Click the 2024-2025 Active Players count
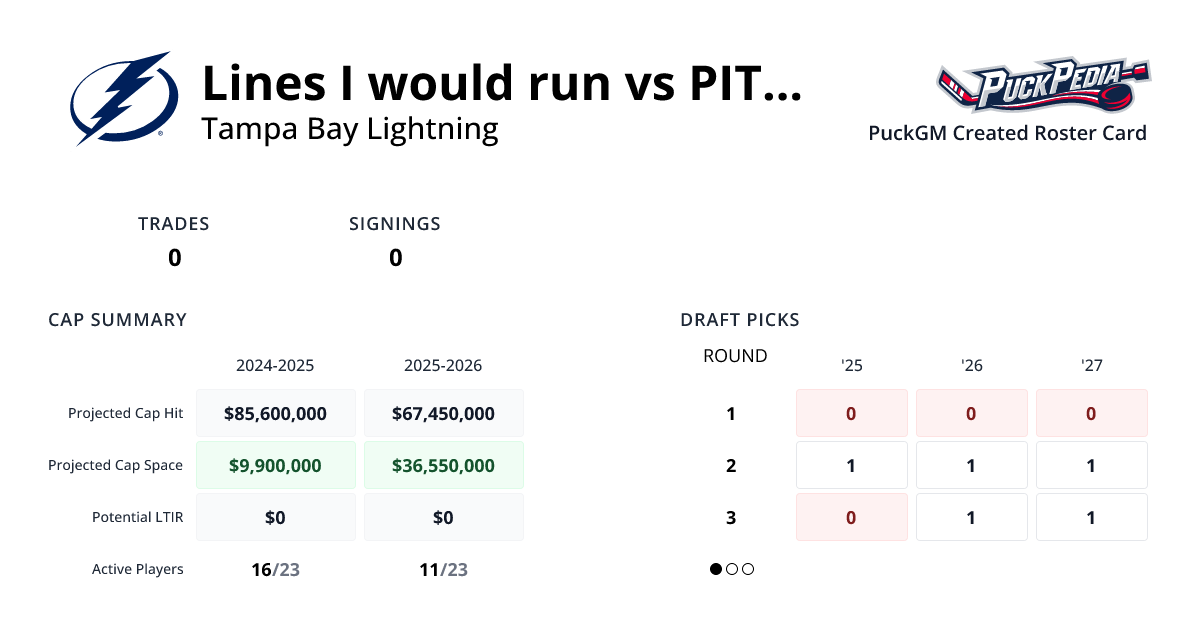Image resolution: width=1200 pixels, height=630 pixels. pyautogui.click(x=275, y=569)
